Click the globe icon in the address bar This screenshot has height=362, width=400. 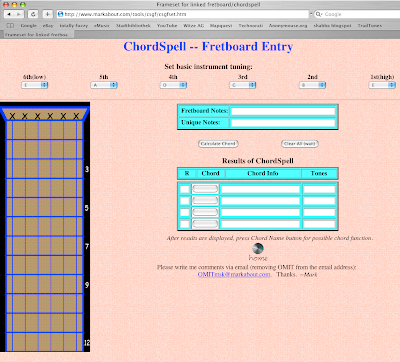(x=60, y=14)
